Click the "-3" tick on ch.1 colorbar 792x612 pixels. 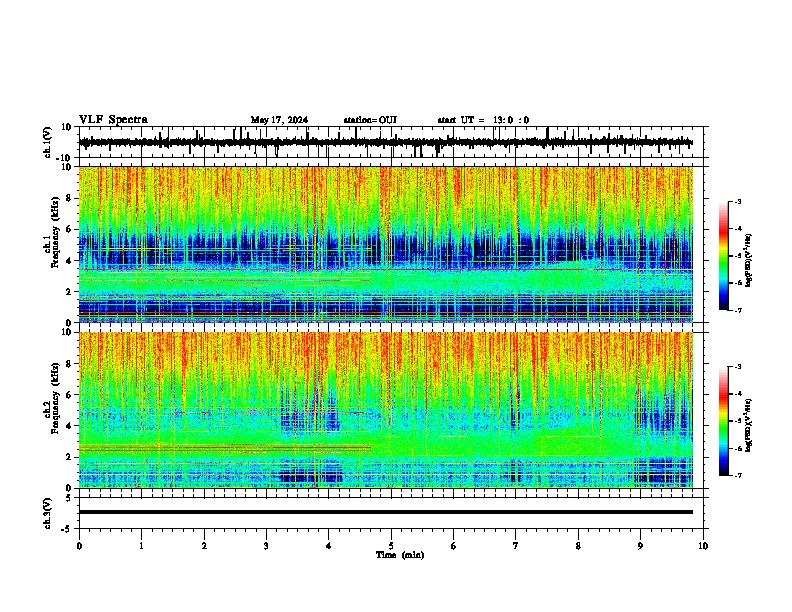point(737,201)
